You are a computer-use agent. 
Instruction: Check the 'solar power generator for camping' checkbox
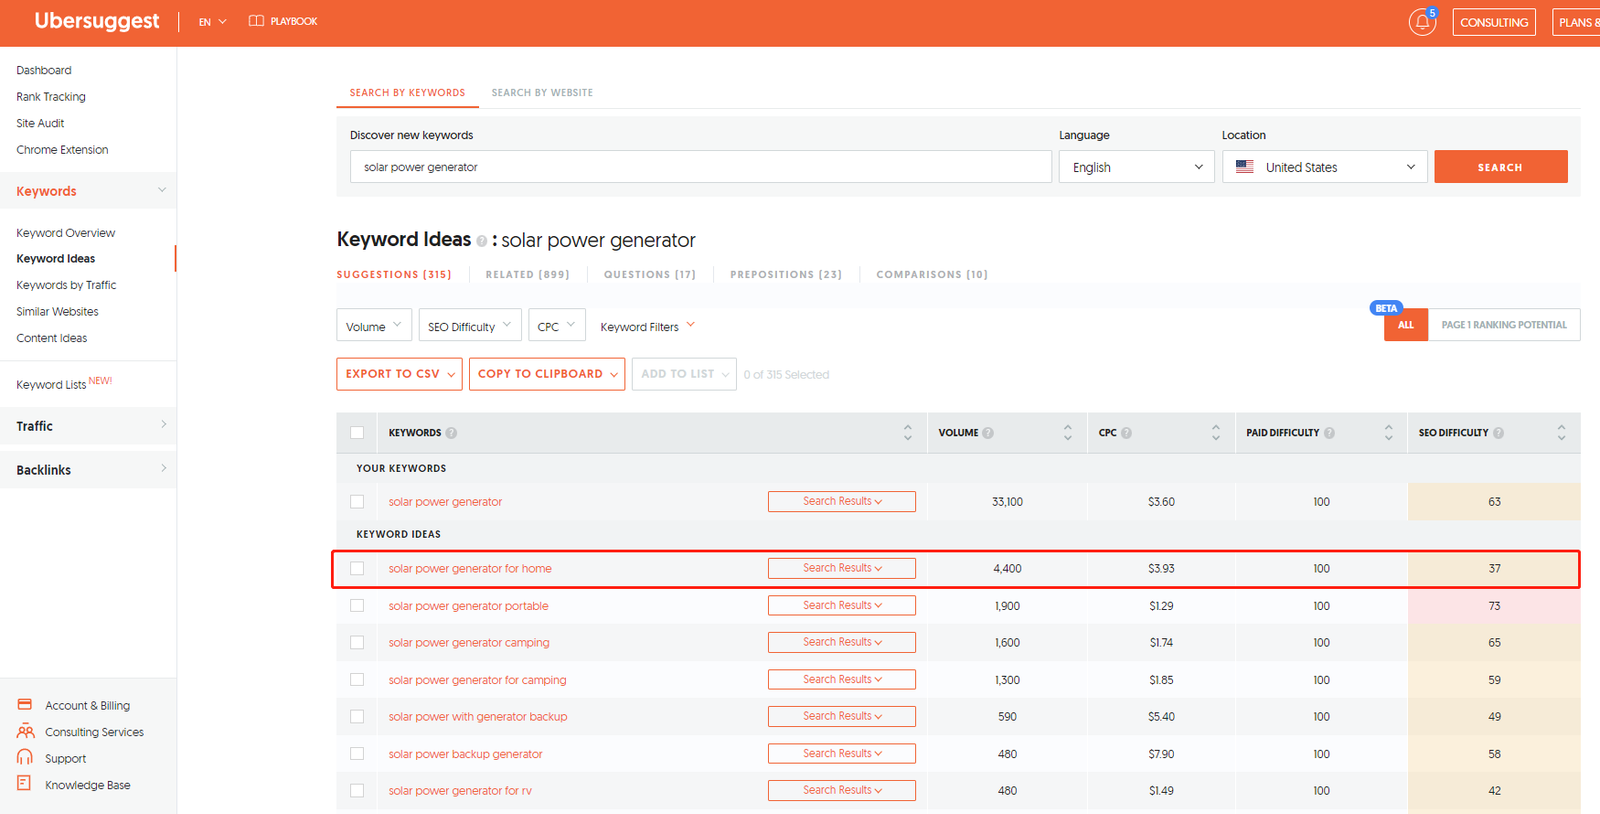click(x=357, y=680)
